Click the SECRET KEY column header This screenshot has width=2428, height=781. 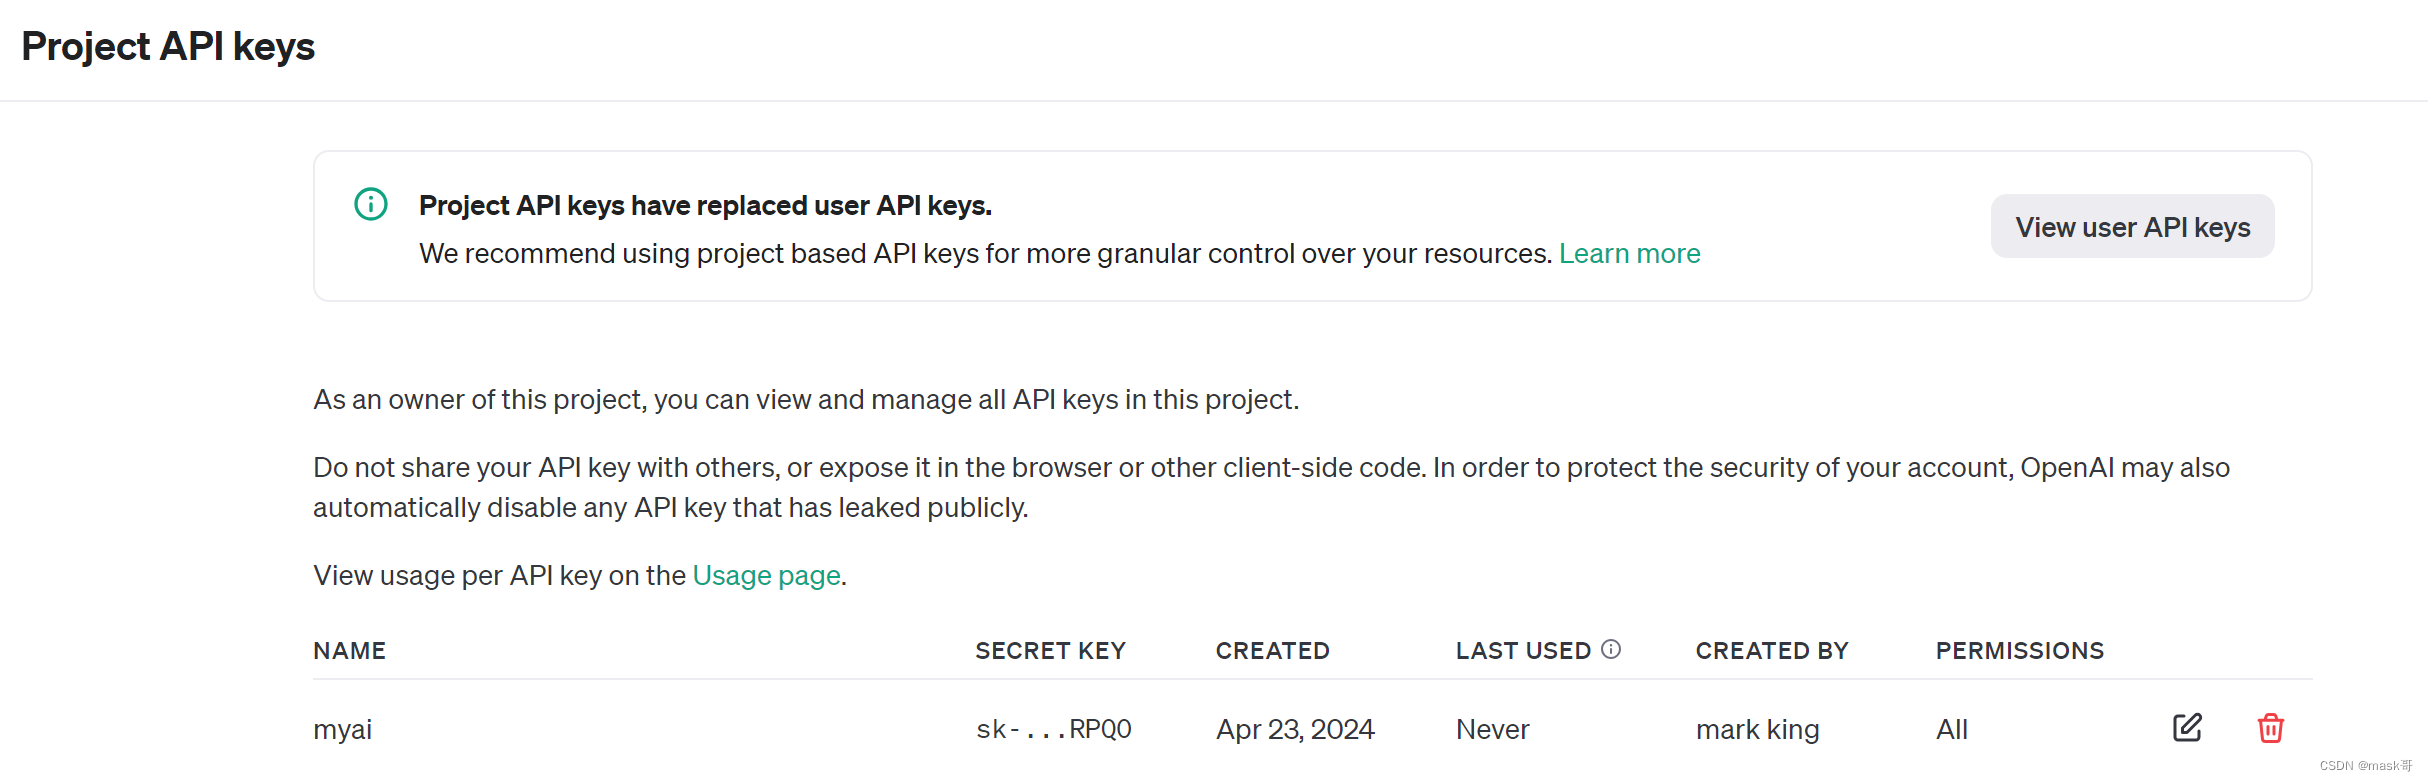point(1050,651)
